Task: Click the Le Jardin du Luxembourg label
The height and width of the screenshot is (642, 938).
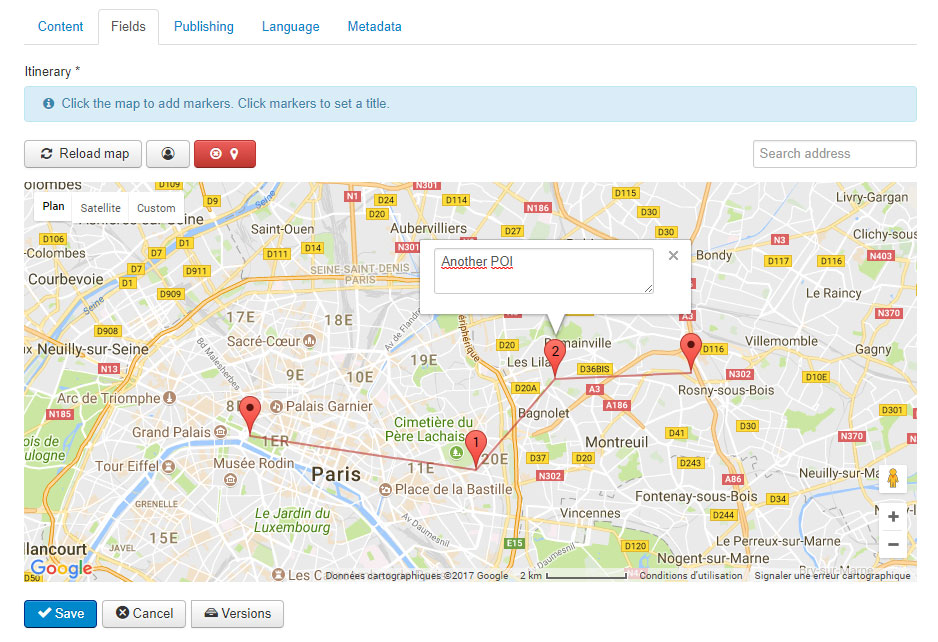Action: pos(292,521)
